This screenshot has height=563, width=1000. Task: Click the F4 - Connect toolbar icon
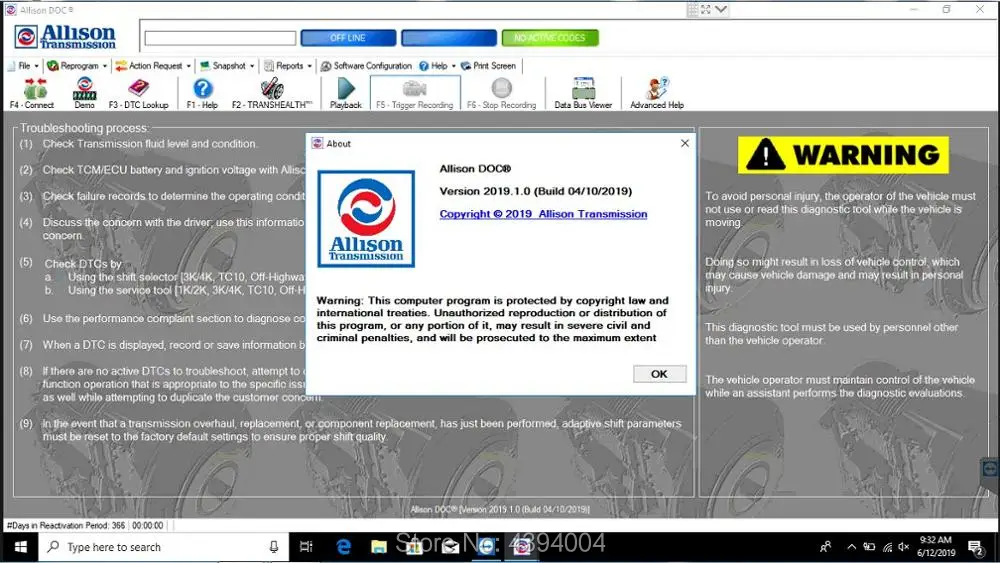32,93
